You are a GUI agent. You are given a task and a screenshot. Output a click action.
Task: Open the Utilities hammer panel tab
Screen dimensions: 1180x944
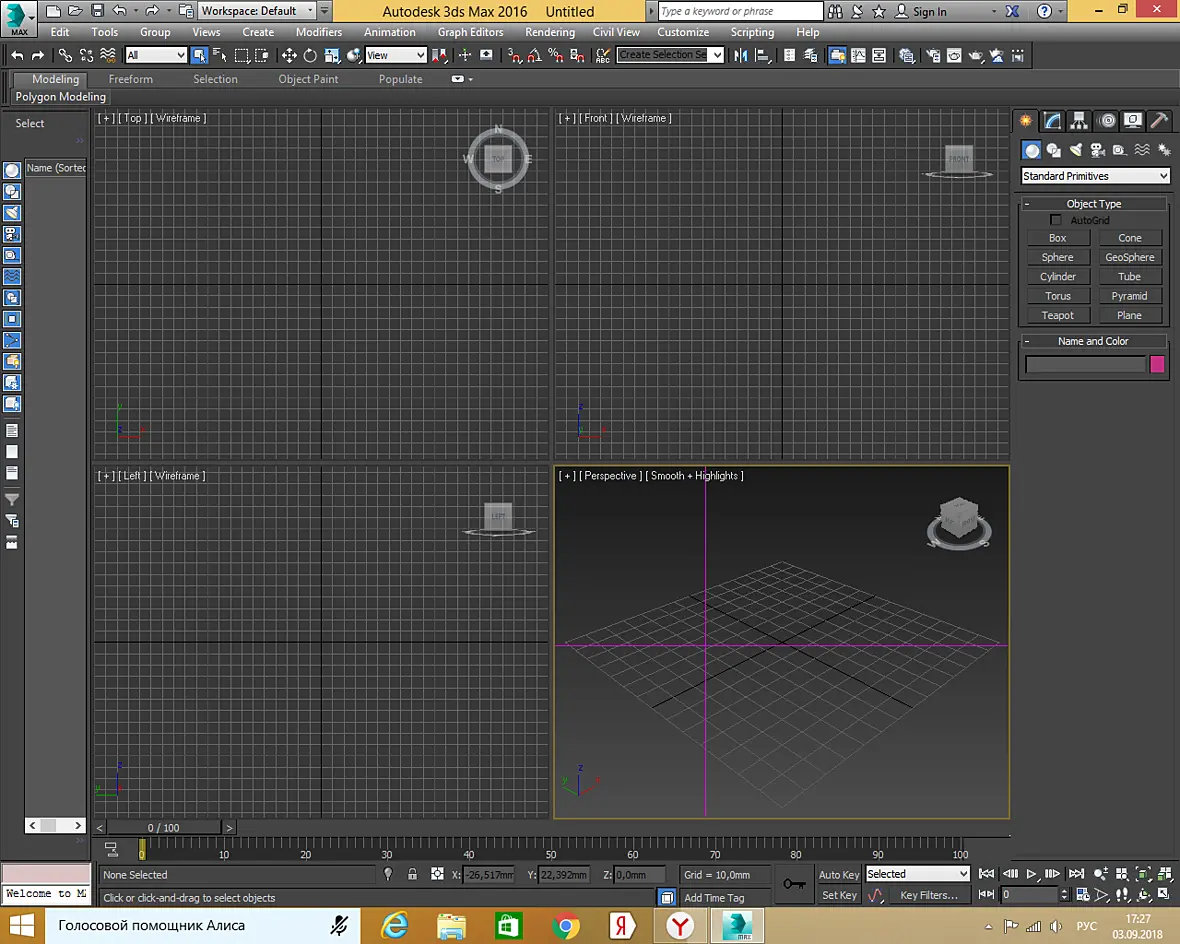1160,120
